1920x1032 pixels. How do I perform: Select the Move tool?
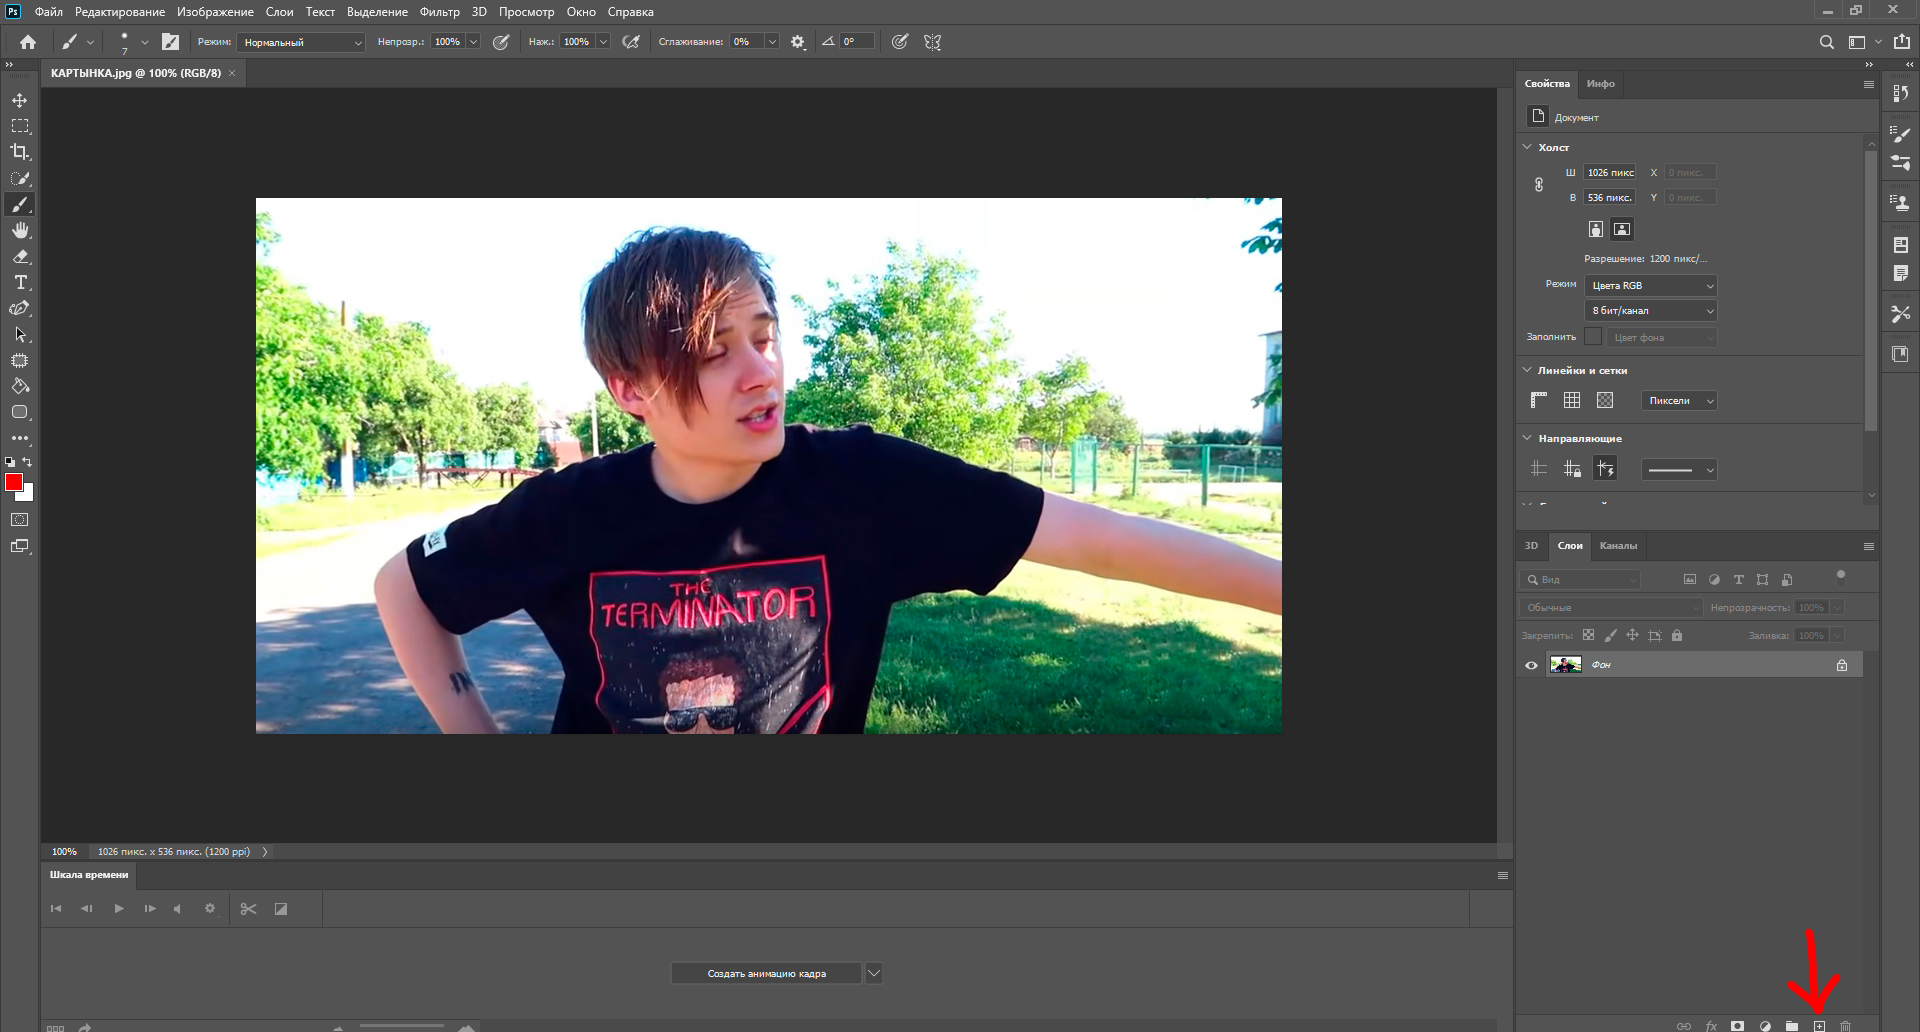point(20,100)
